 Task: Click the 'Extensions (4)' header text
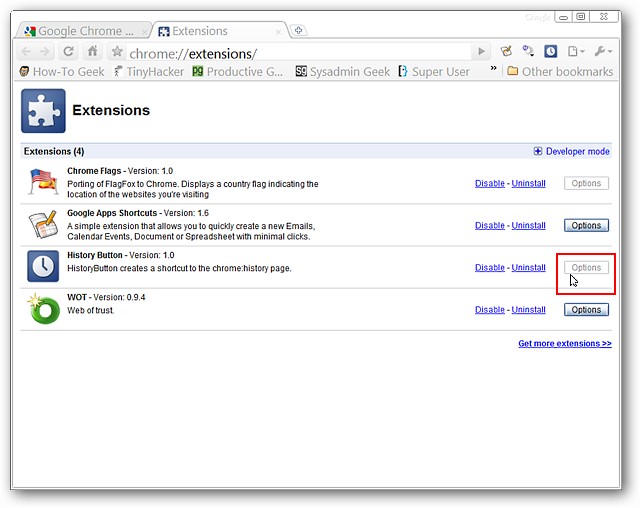pos(54,151)
